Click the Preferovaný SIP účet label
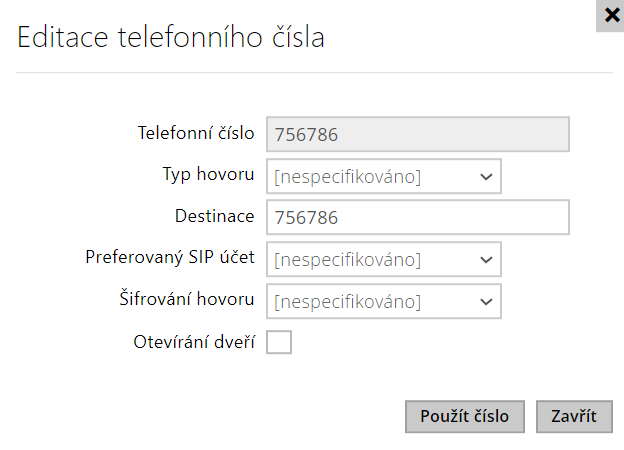This screenshot has height=450, width=624. click(x=170, y=258)
